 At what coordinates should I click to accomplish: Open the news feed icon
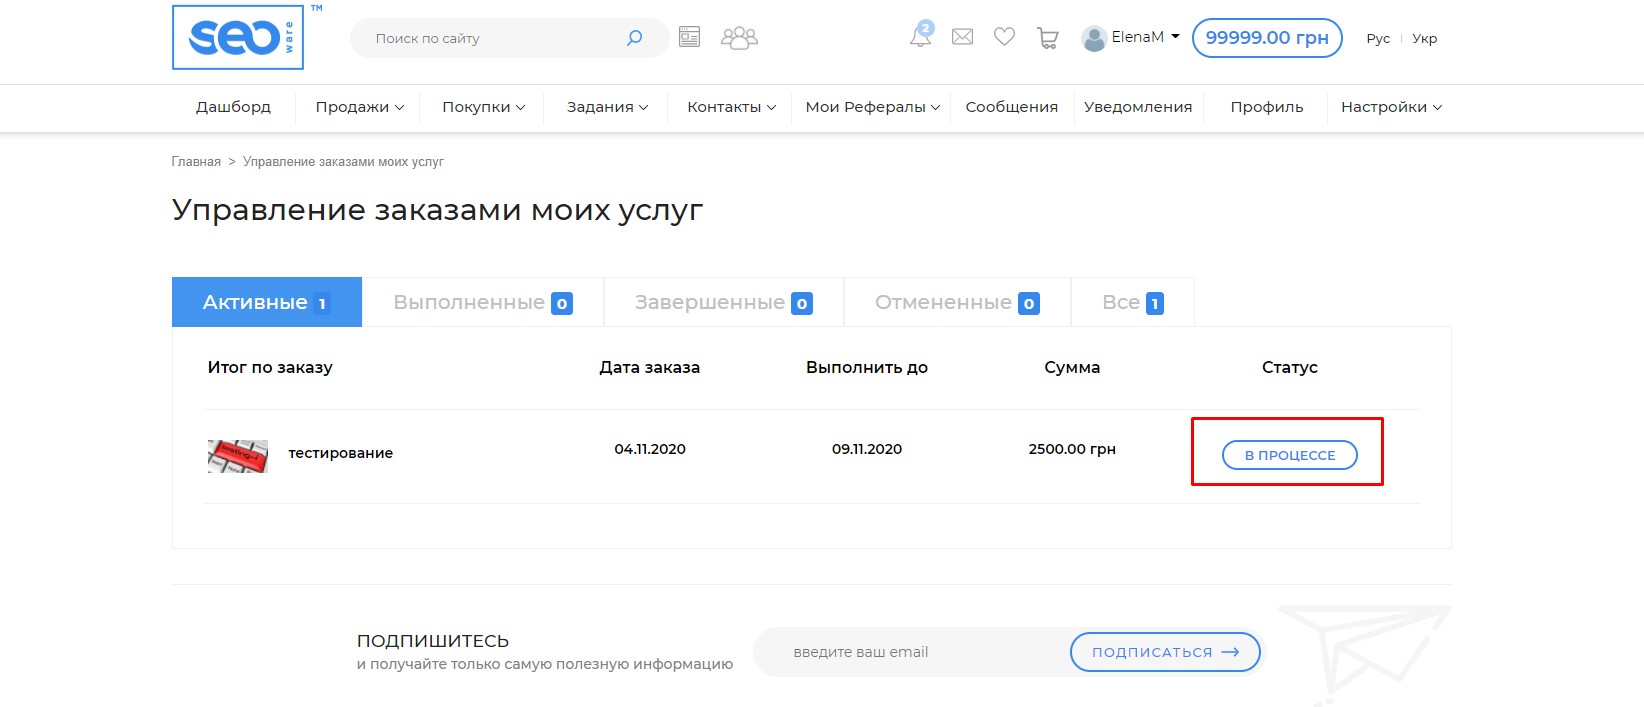(689, 38)
